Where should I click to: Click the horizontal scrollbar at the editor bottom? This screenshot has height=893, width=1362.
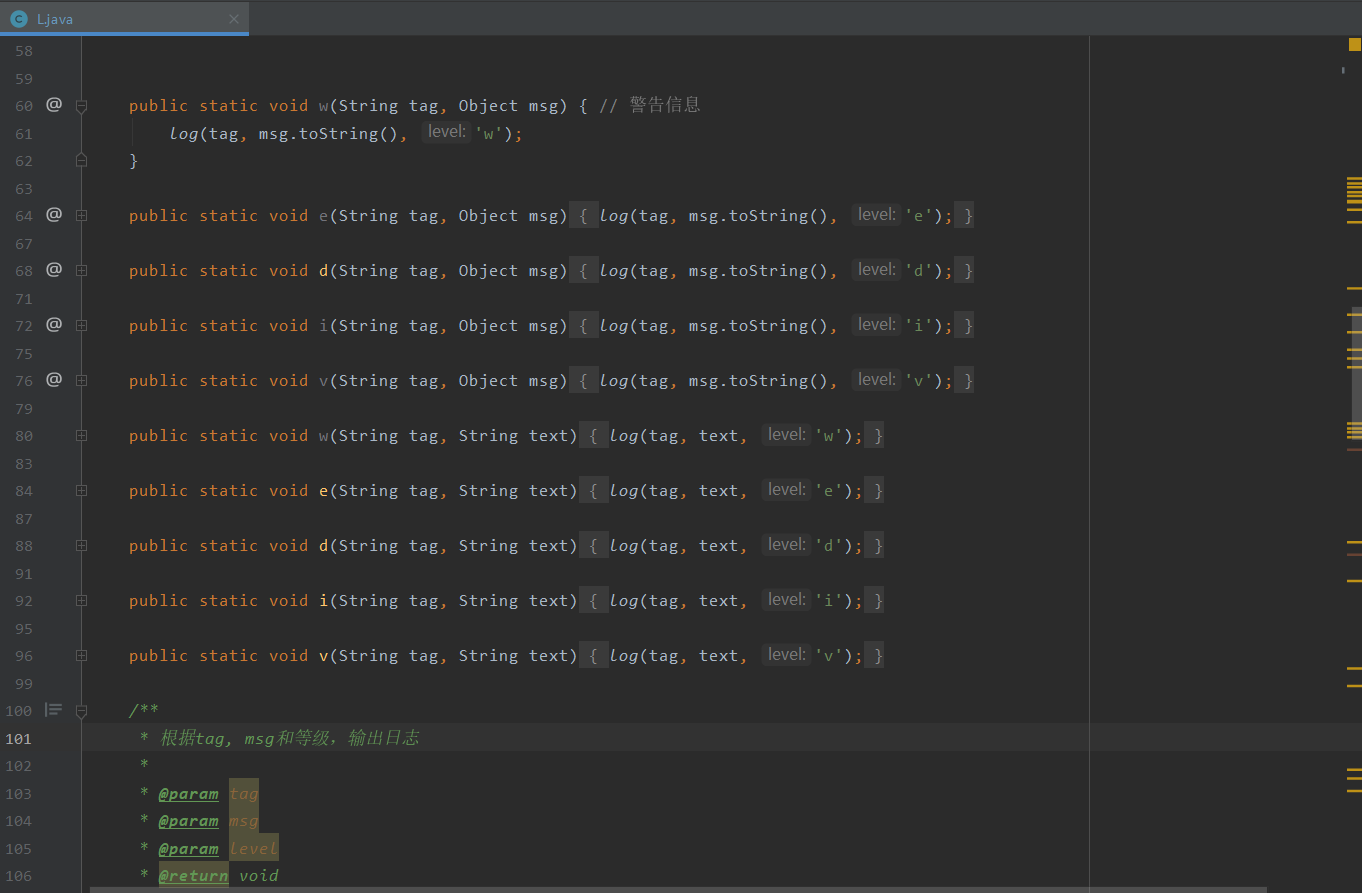point(678,889)
